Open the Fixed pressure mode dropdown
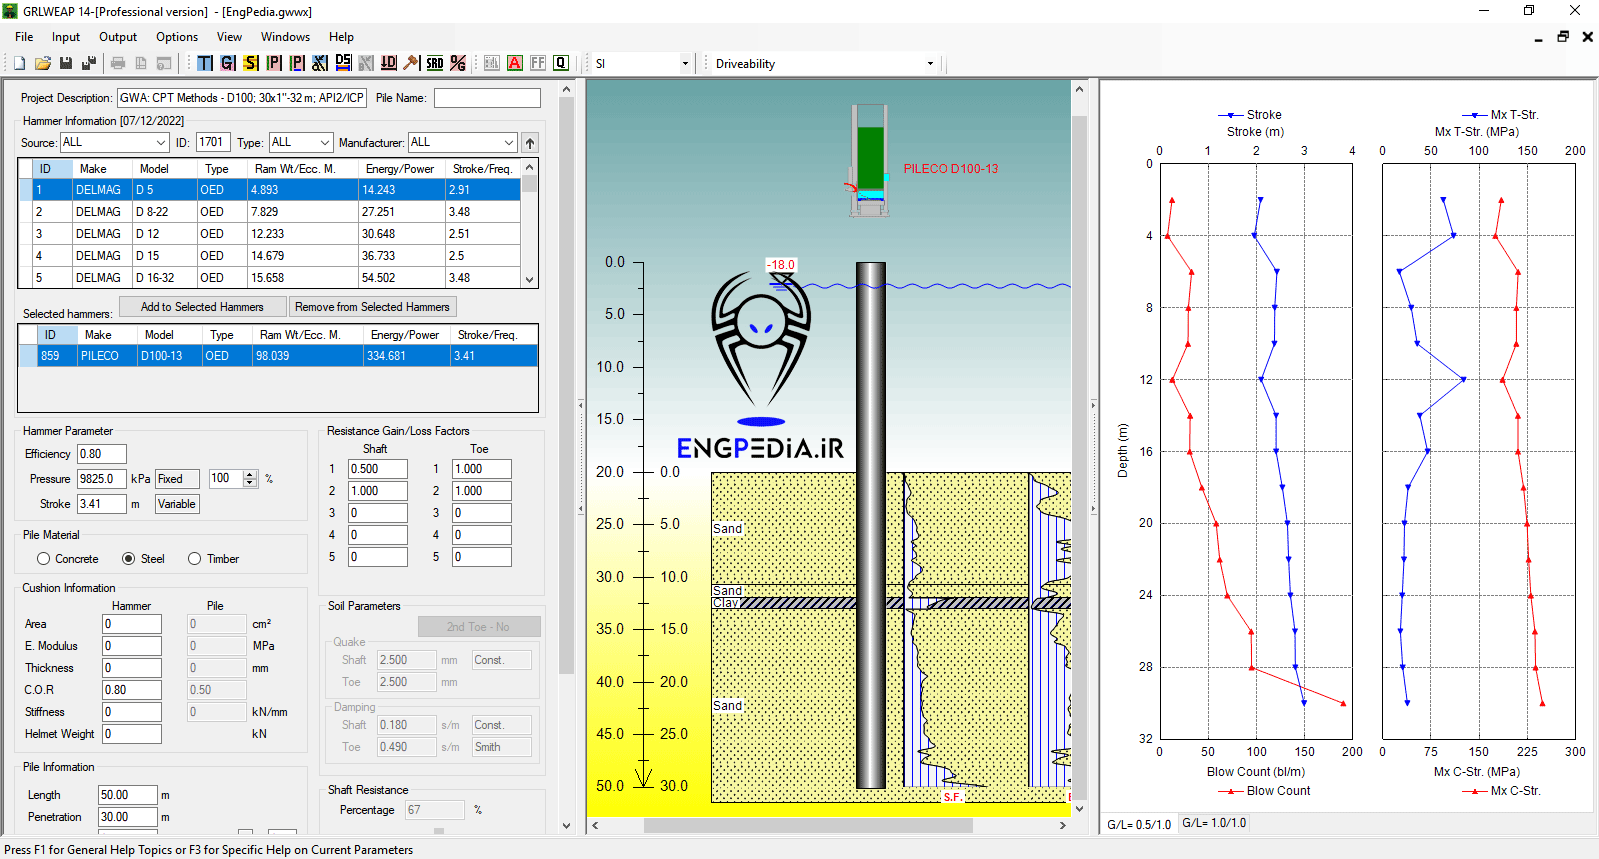 tap(177, 479)
